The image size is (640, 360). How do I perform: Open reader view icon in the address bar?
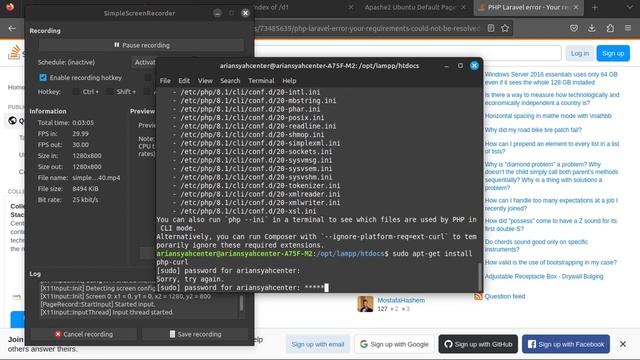pos(491,28)
